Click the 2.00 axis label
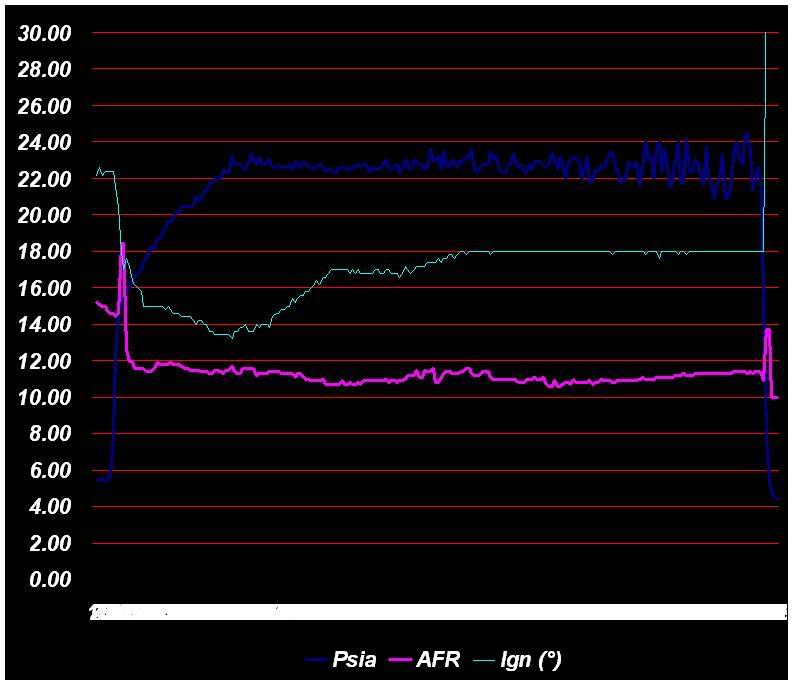This screenshot has width=793, height=684. [x=50, y=544]
